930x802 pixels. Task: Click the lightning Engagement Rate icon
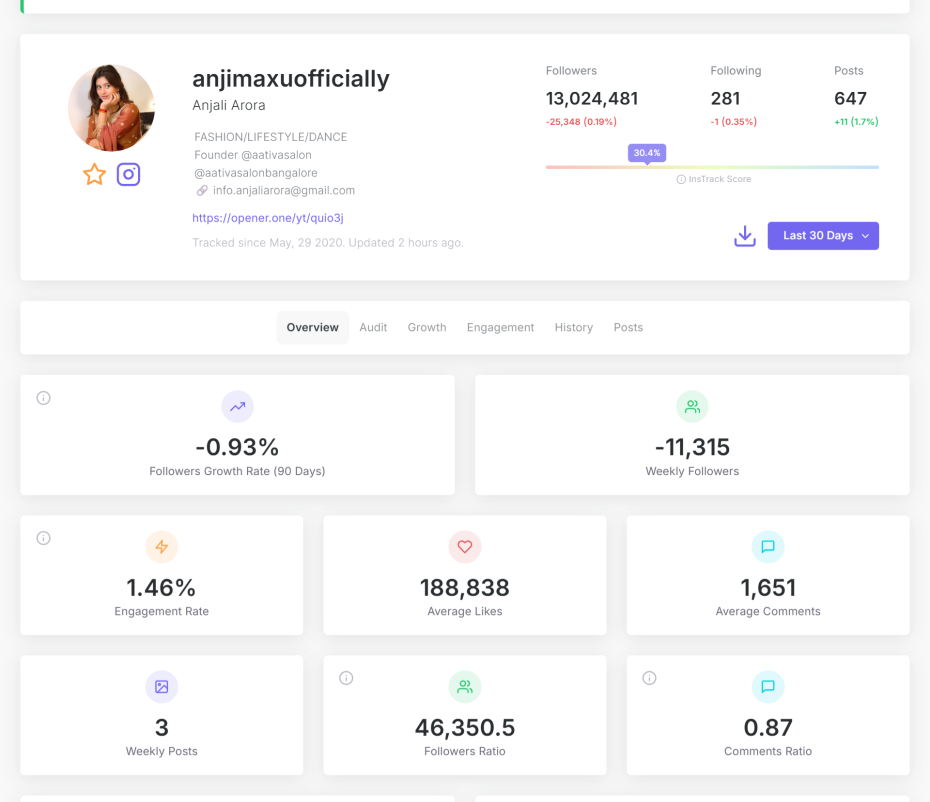pyautogui.click(x=161, y=547)
